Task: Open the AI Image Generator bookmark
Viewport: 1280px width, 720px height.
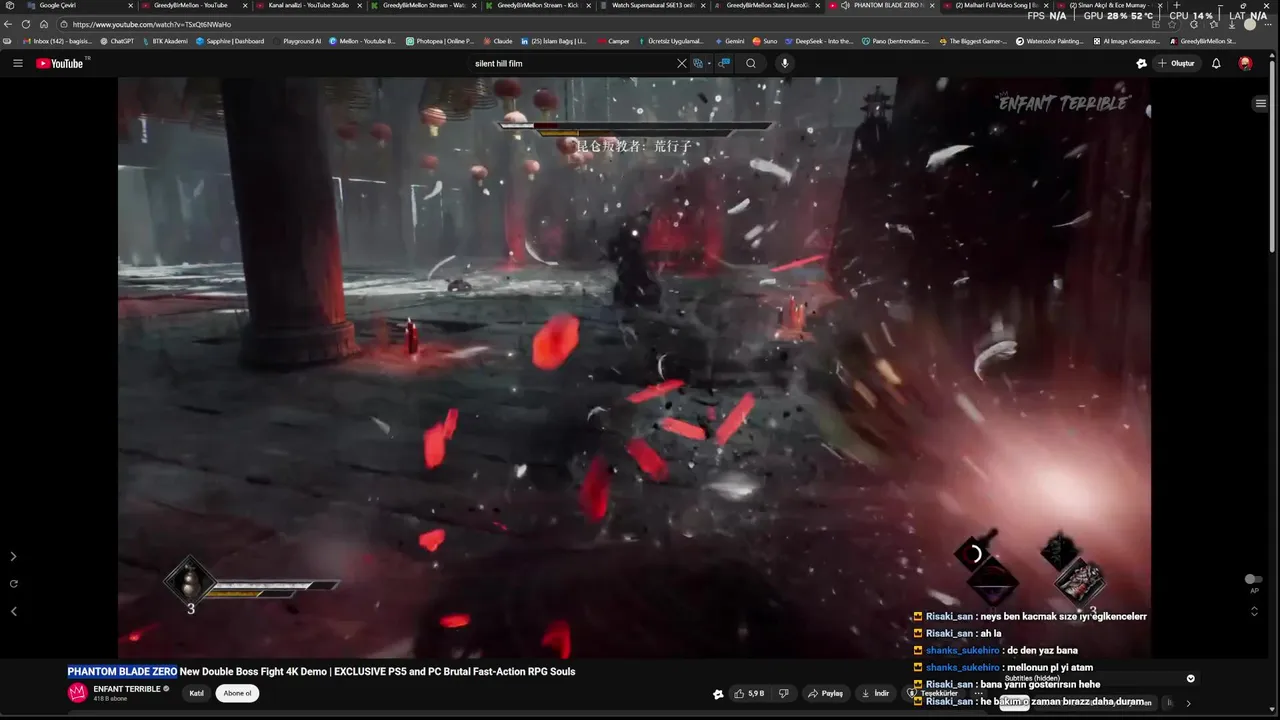Action: (x=1127, y=41)
